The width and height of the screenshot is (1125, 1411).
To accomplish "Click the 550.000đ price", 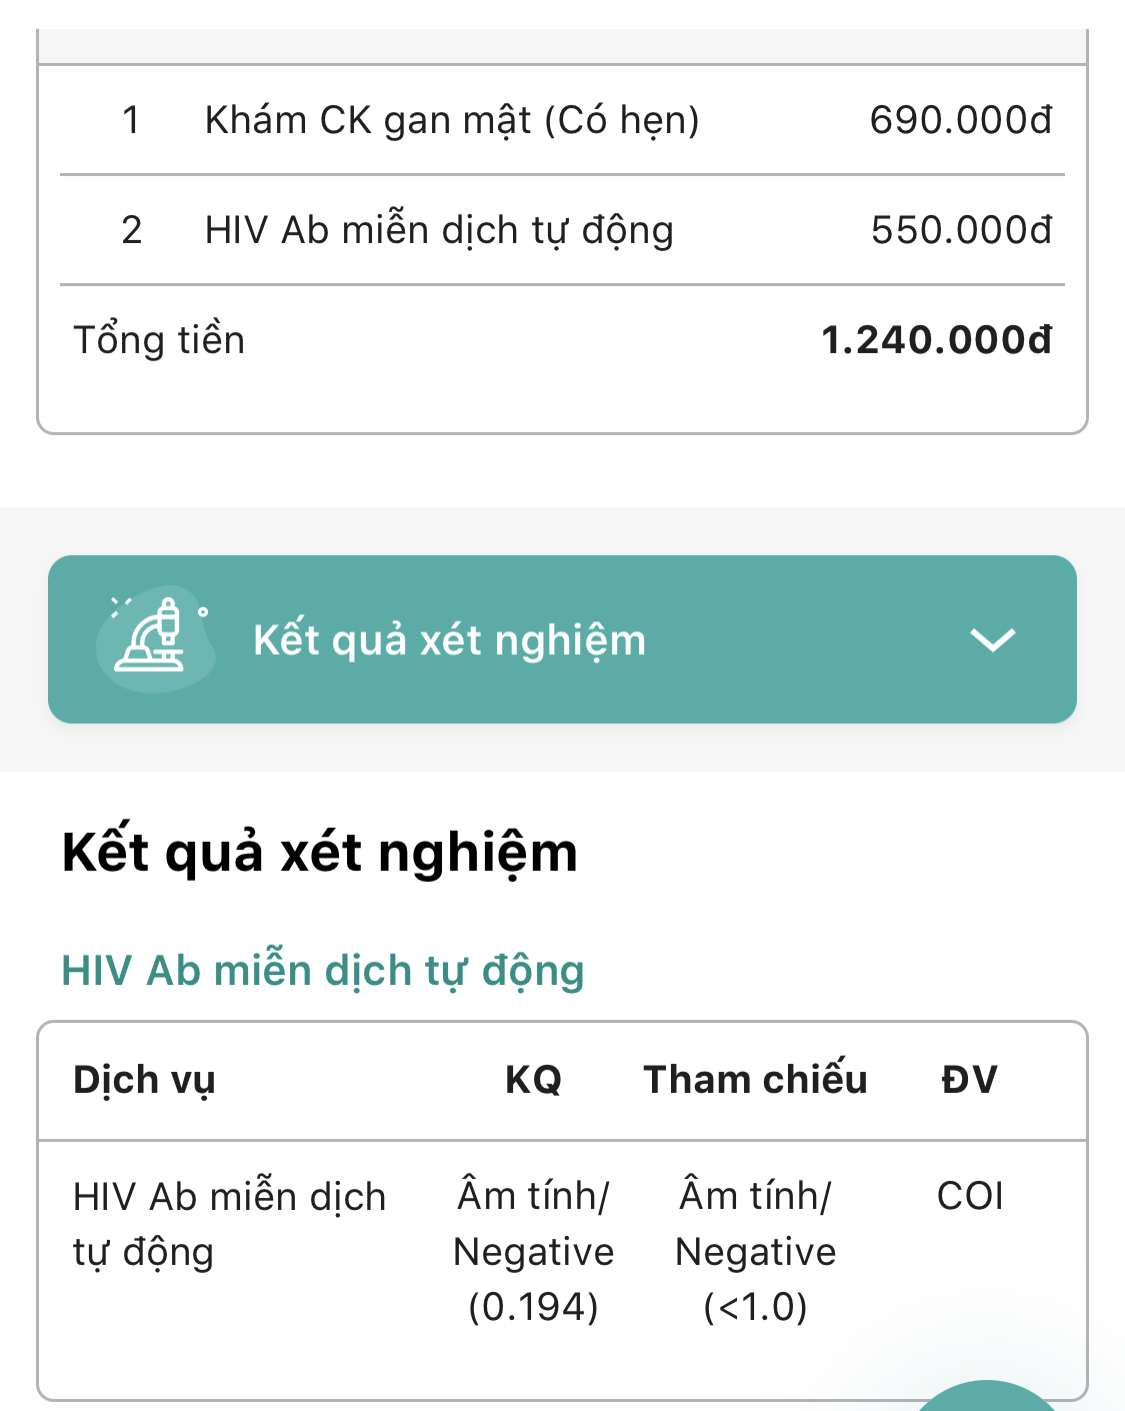I will pyautogui.click(x=960, y=230).
